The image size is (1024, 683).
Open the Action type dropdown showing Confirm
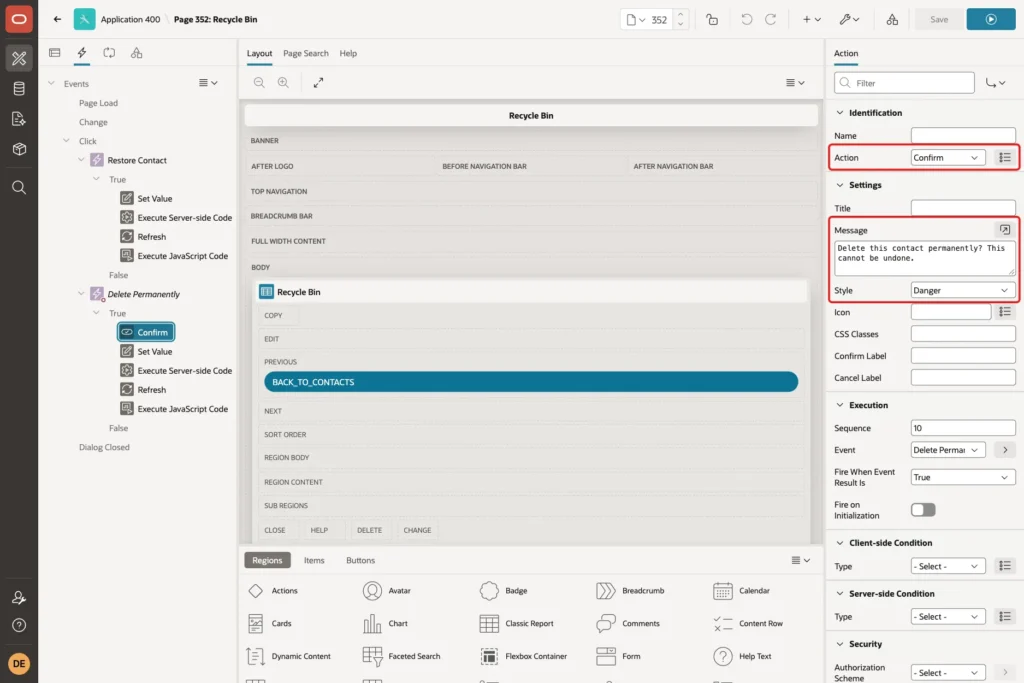(948, 157)
